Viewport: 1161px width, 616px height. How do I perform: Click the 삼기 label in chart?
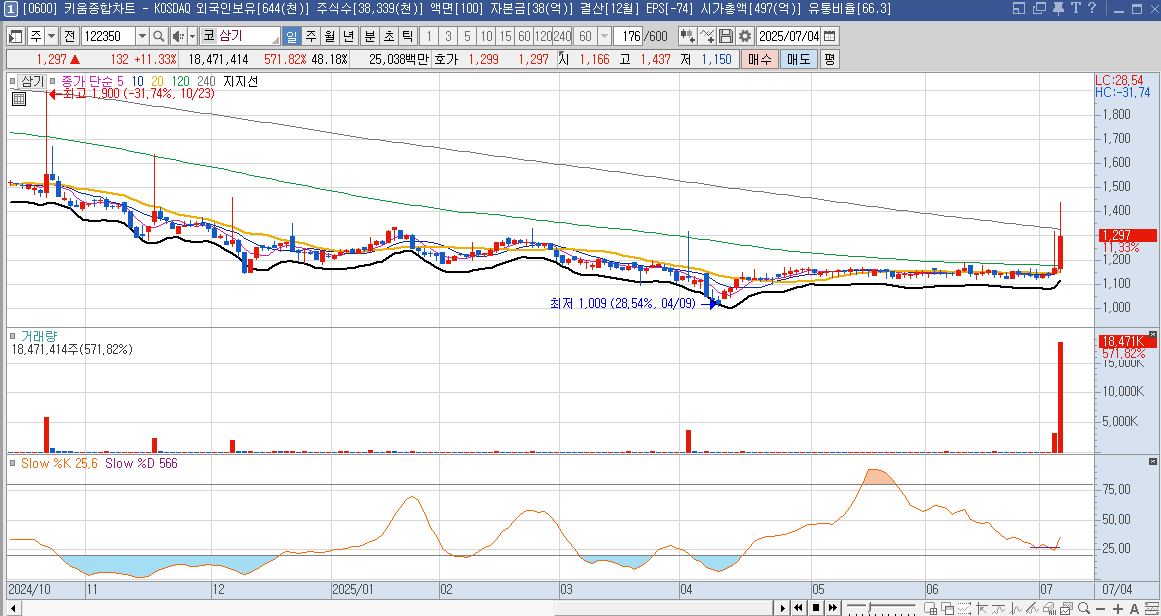33,81
